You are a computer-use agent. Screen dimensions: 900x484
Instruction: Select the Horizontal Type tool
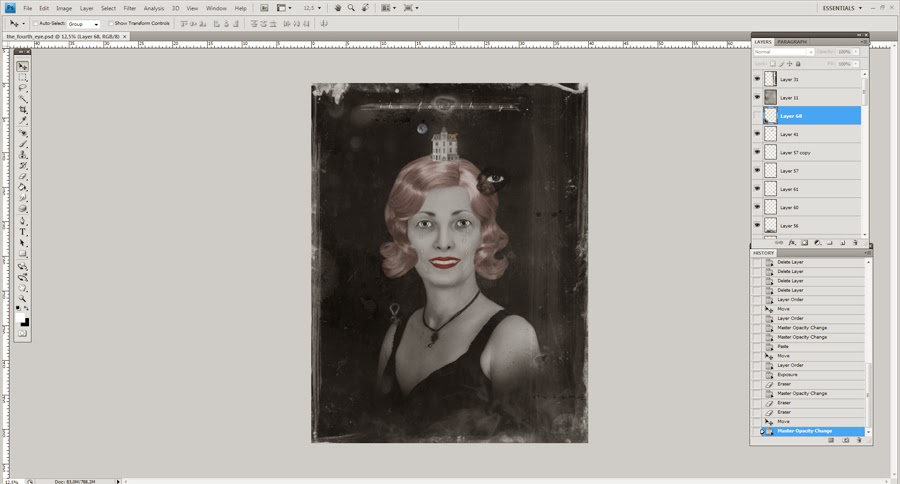coord(23,231)
